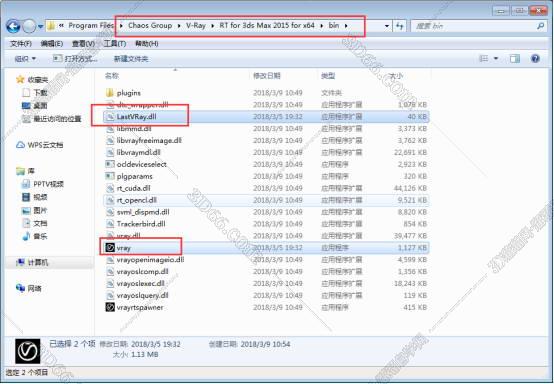554x384 pixels.
Task: Click the 库 libraries icon in sidebar
Action: pos(20,171)
